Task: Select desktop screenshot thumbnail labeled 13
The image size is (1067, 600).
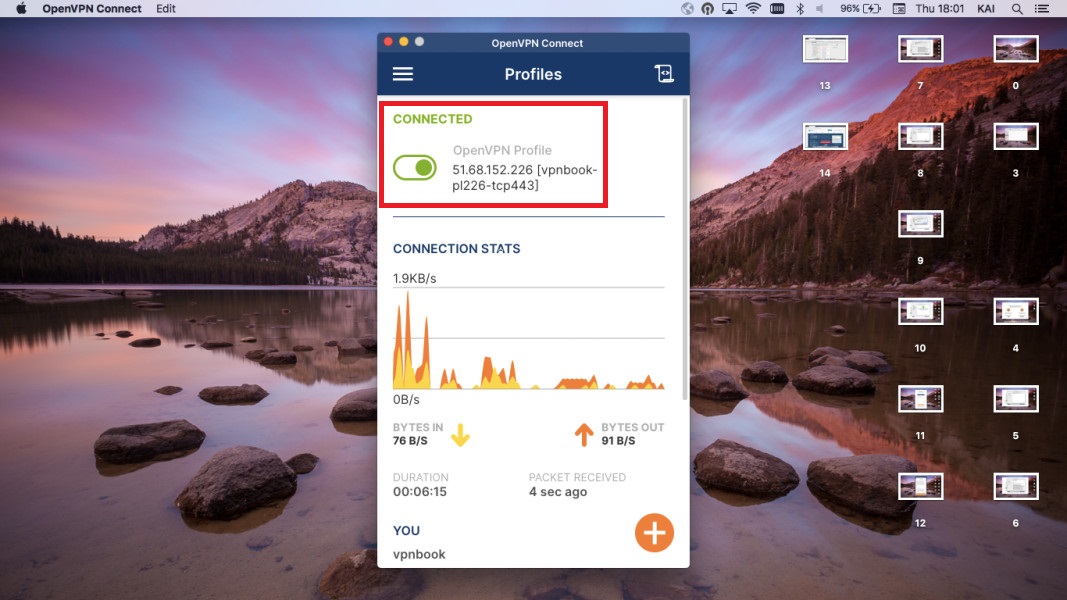Action: click(825, 49)
